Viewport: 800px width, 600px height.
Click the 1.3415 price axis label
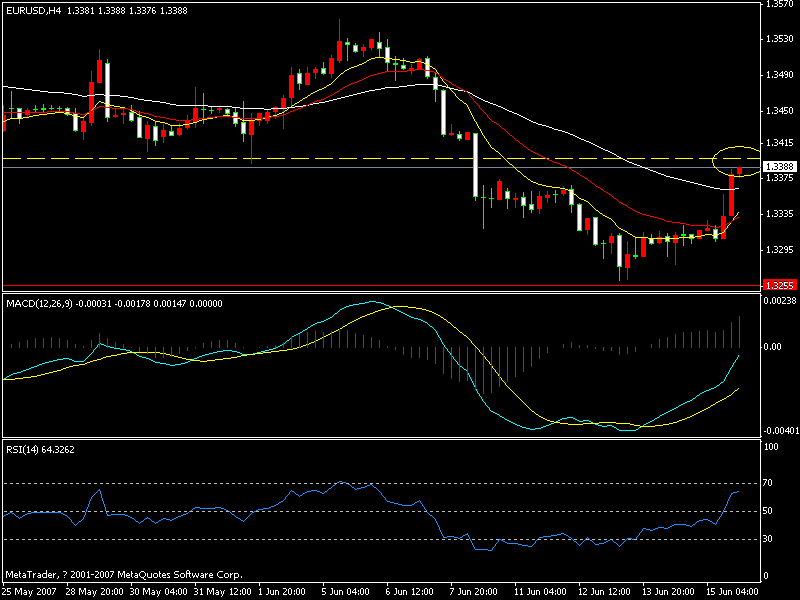click(x=780, y=143)
